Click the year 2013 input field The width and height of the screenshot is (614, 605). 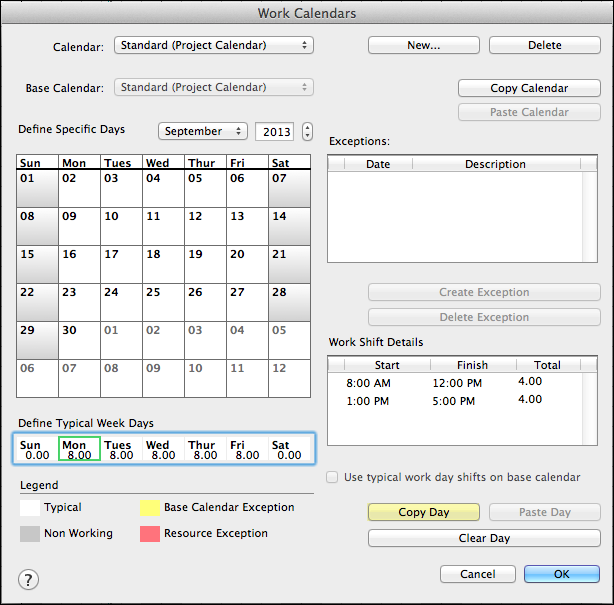coord(277,132)
